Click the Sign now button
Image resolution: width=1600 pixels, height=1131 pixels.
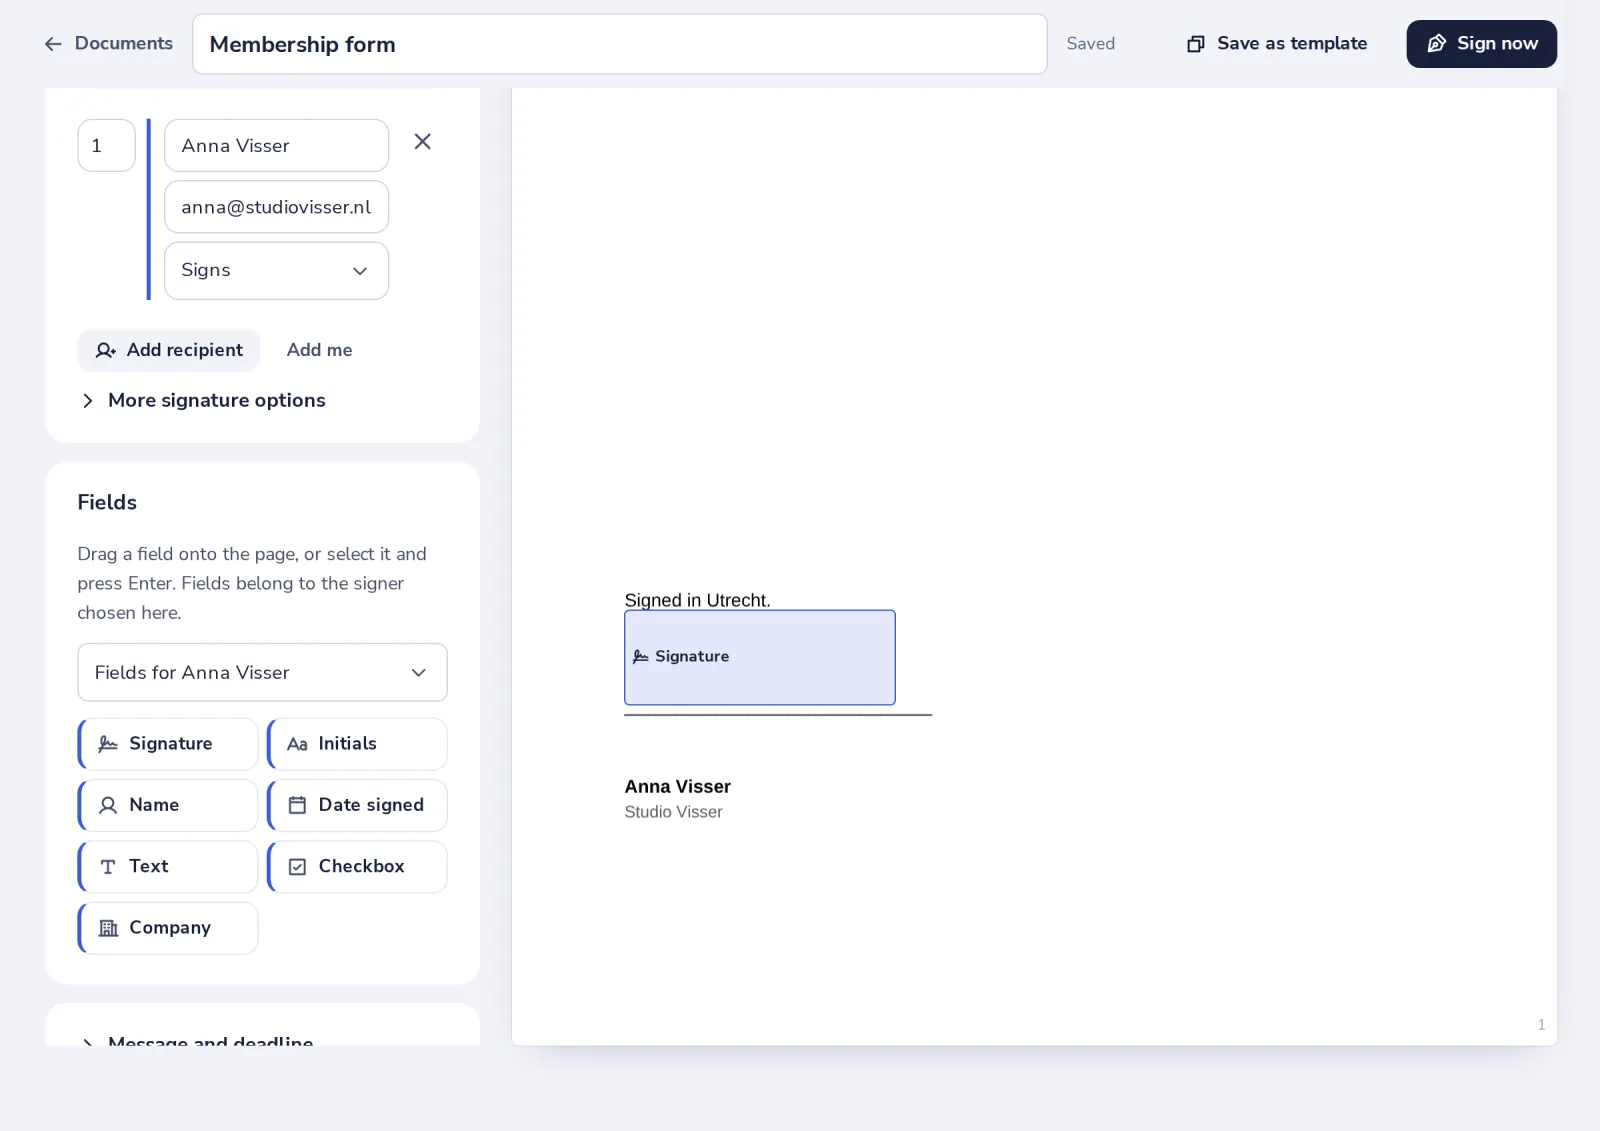pyautogui.click(x=1481, y=44)
